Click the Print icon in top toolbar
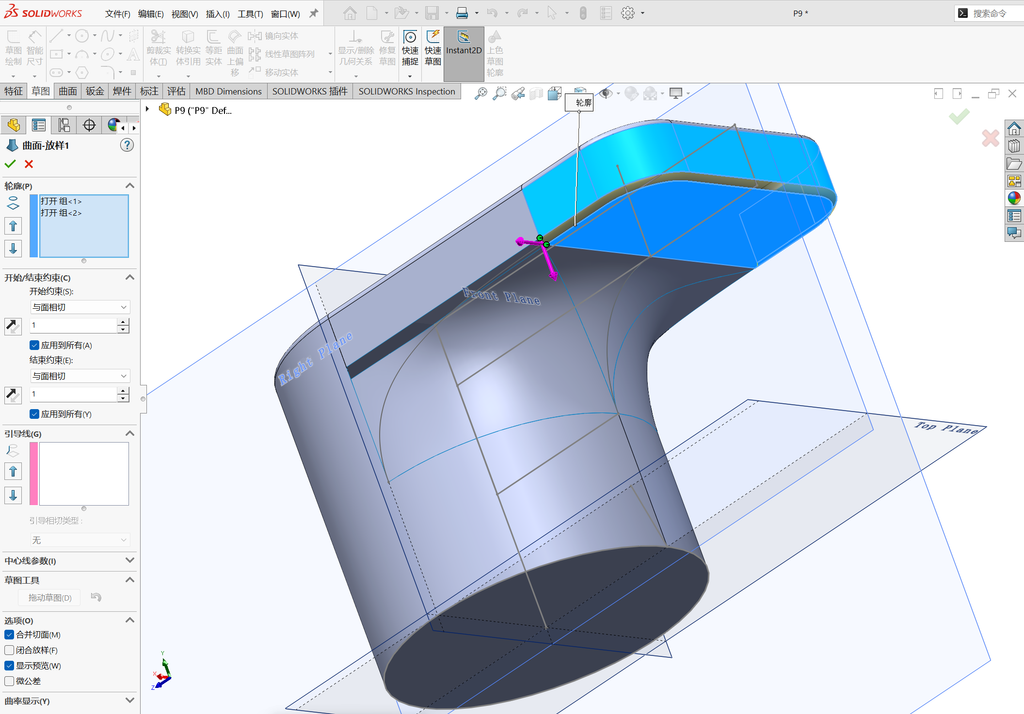1024x714 pixels. 462,13
